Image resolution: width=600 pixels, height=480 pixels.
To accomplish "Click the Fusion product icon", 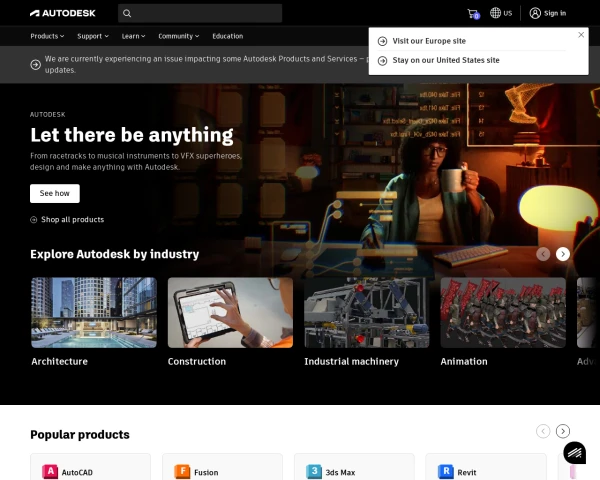I will [182, 472].
